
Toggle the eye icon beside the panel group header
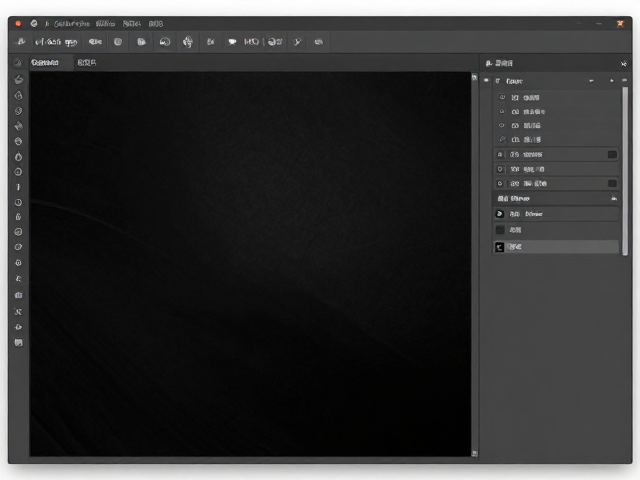click(x=486, y=81)
